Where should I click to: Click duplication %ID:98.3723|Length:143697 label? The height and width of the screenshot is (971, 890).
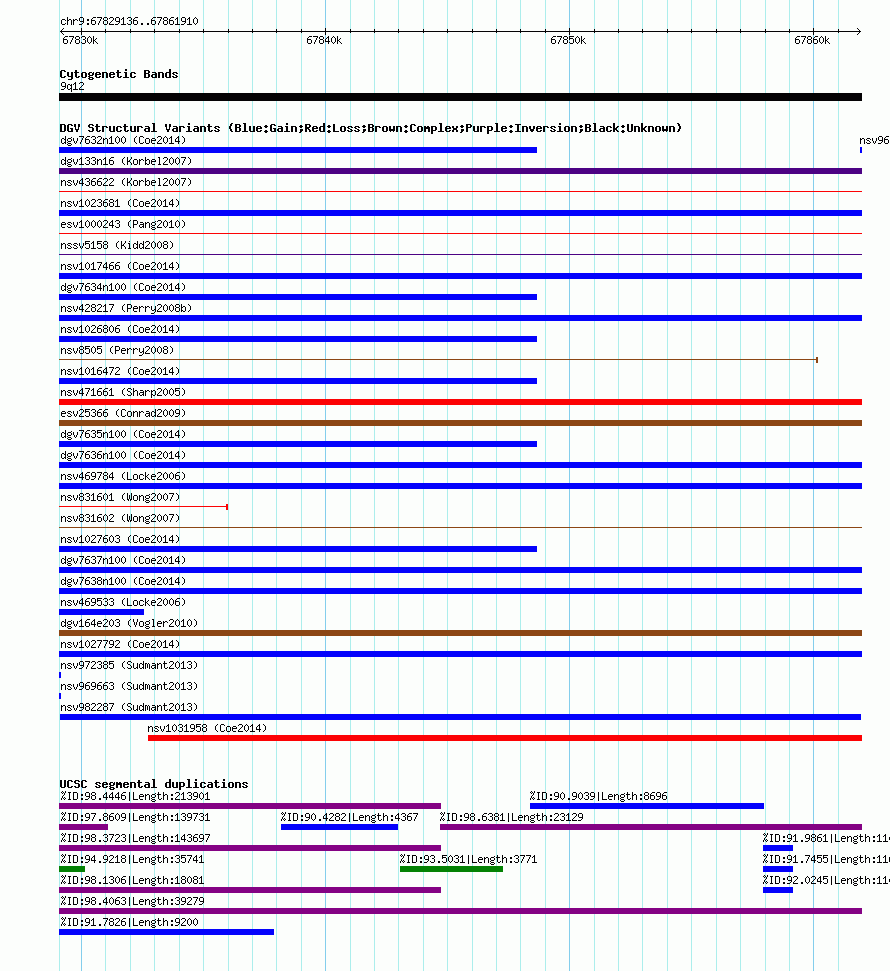pos(135,840)
